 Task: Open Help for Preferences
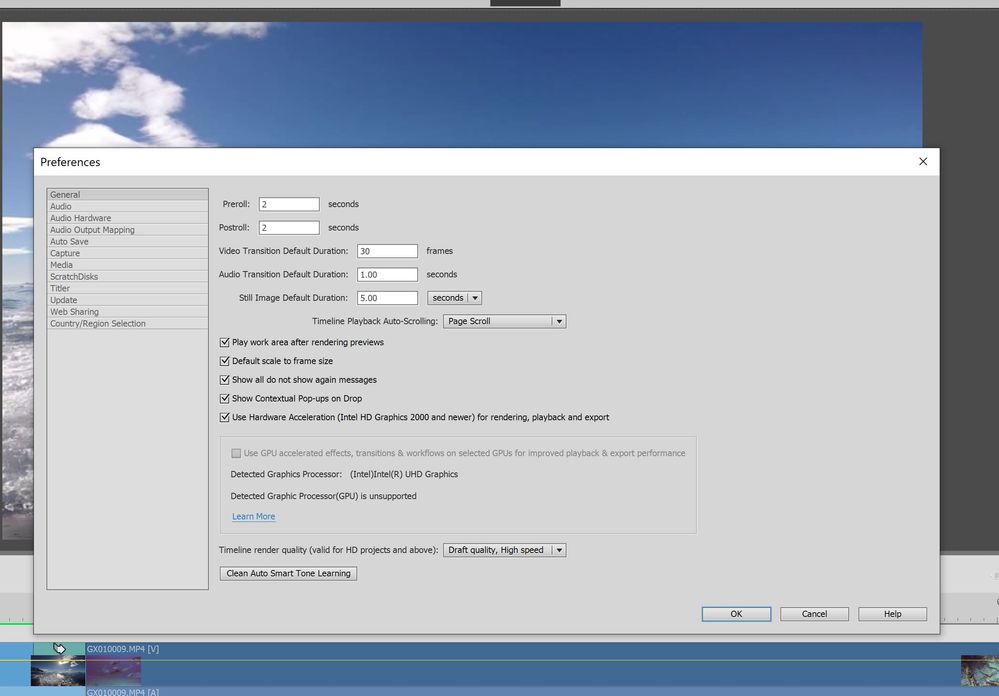(893, 614)
